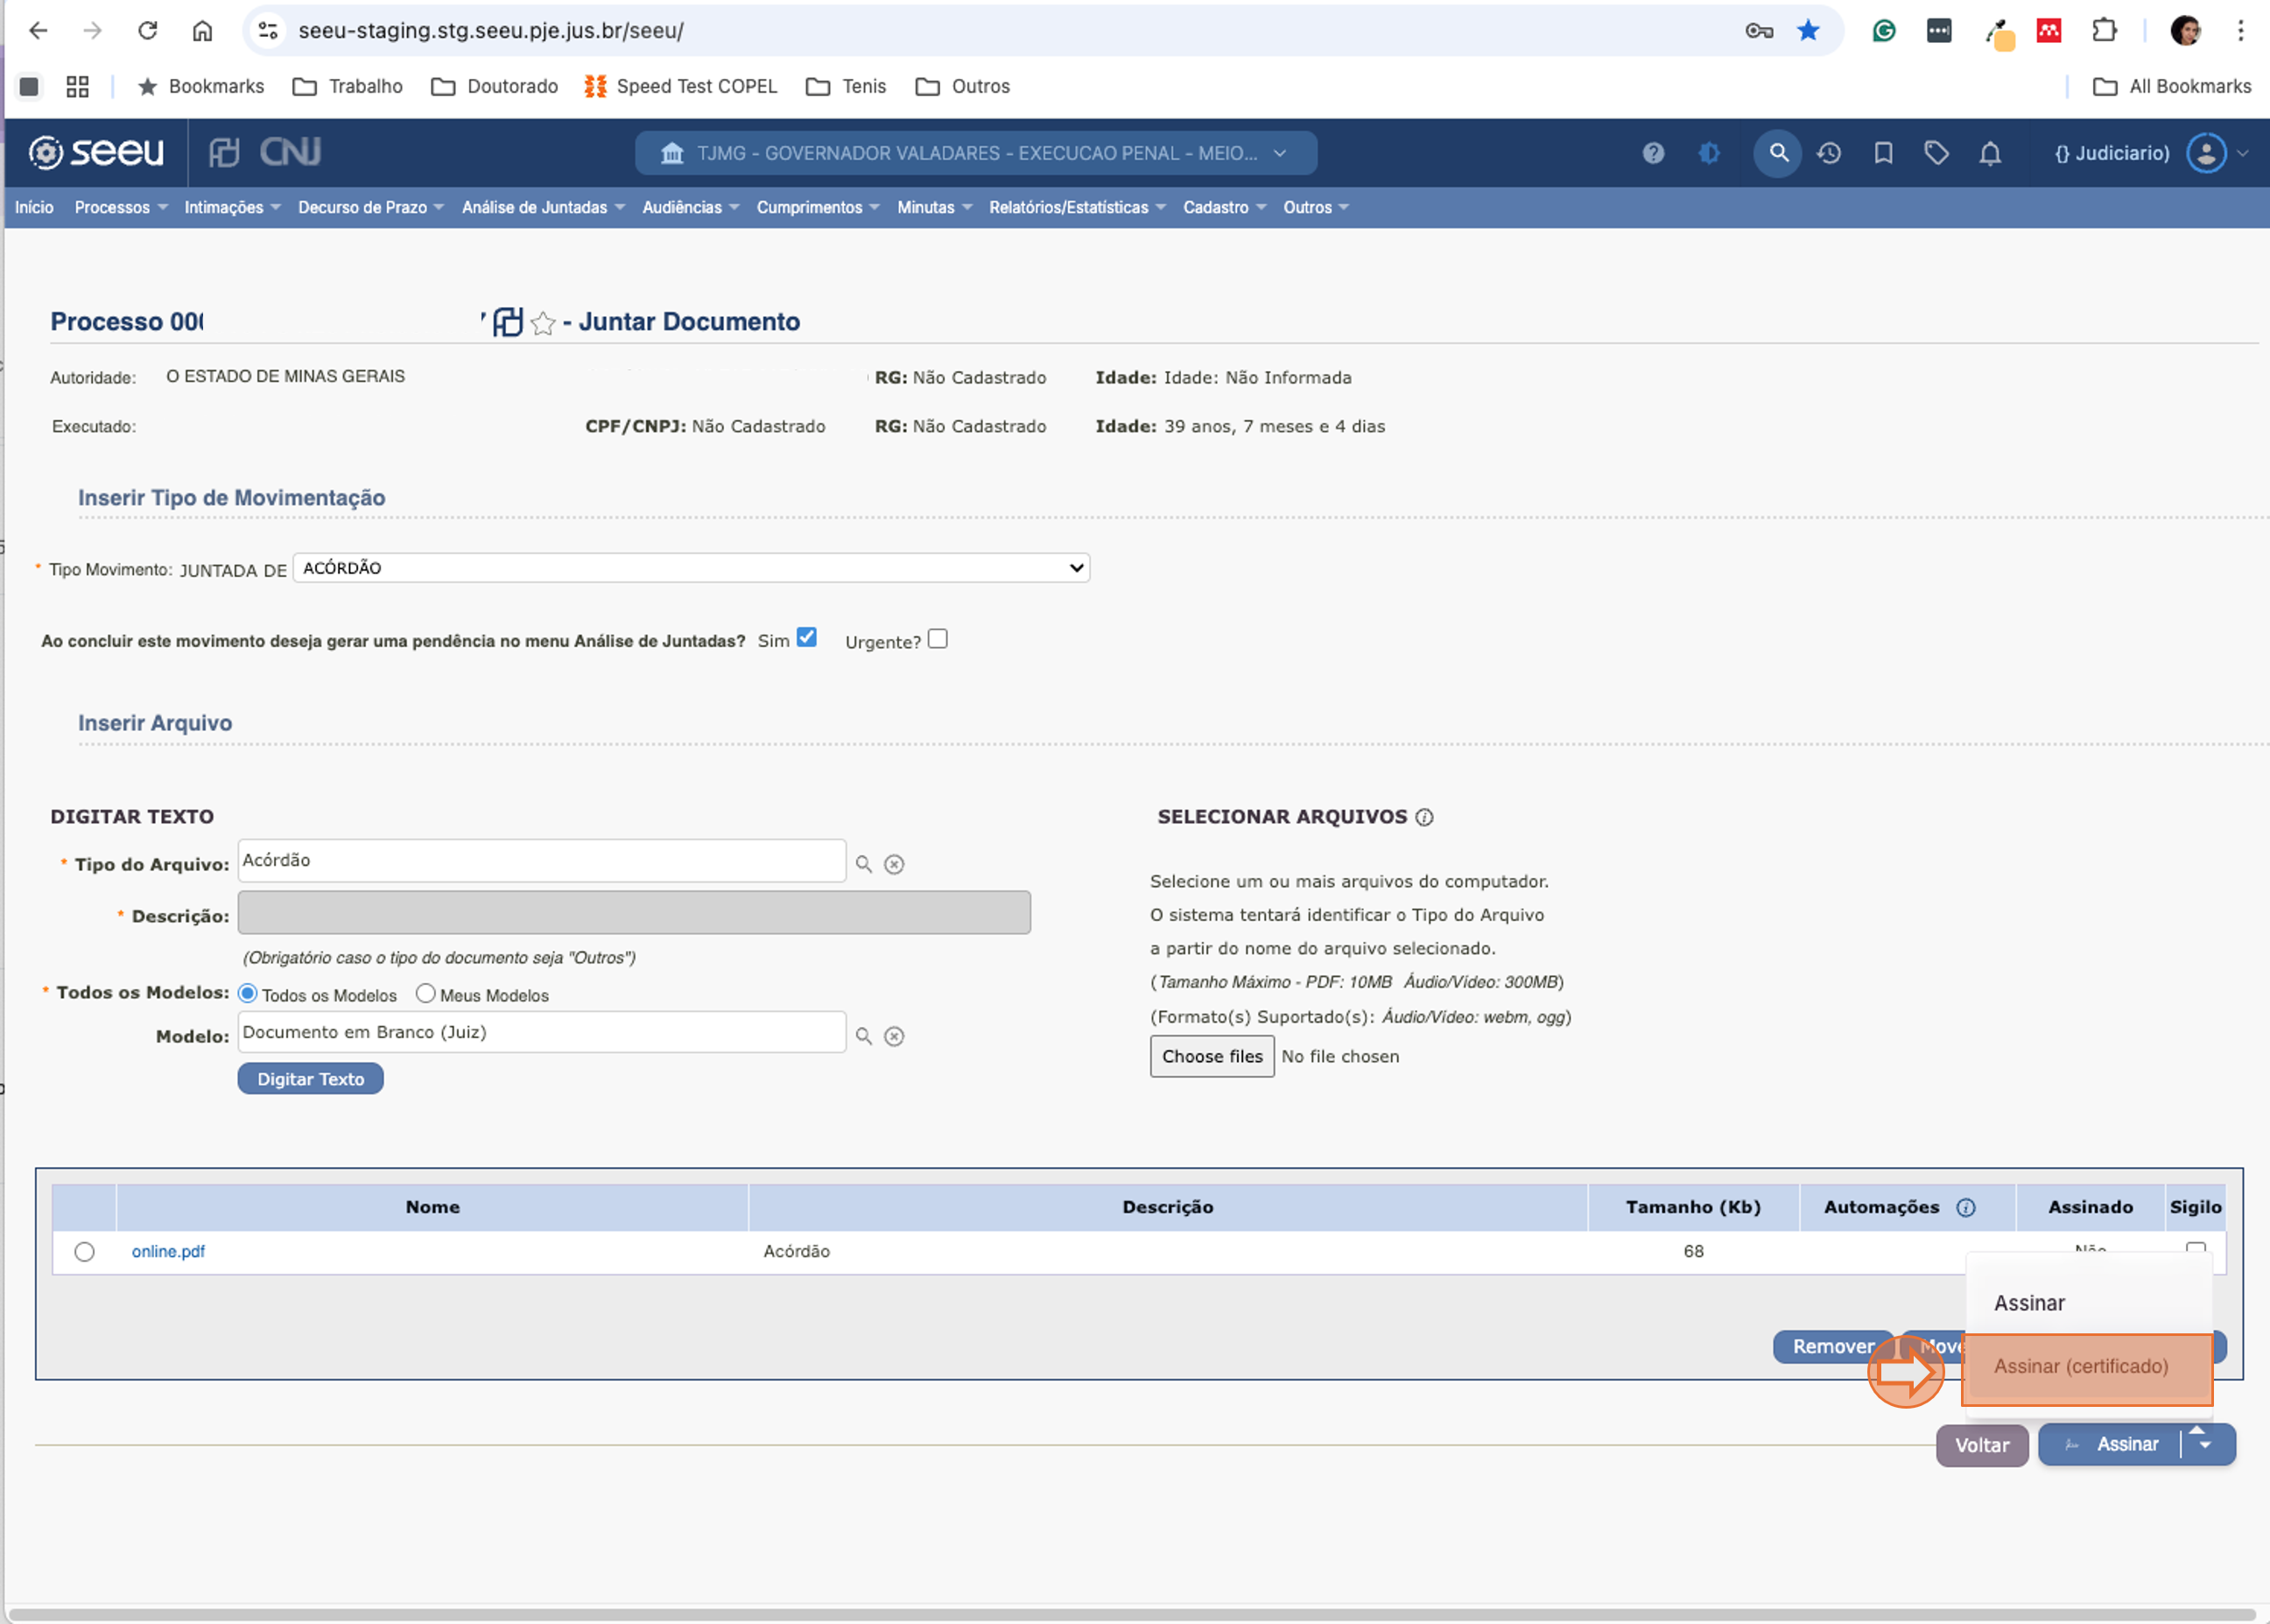The height and width of the screenshot is (1624, 2270).
Task: Open the bookmark icon in header
Action: (x=1883, y=153)
